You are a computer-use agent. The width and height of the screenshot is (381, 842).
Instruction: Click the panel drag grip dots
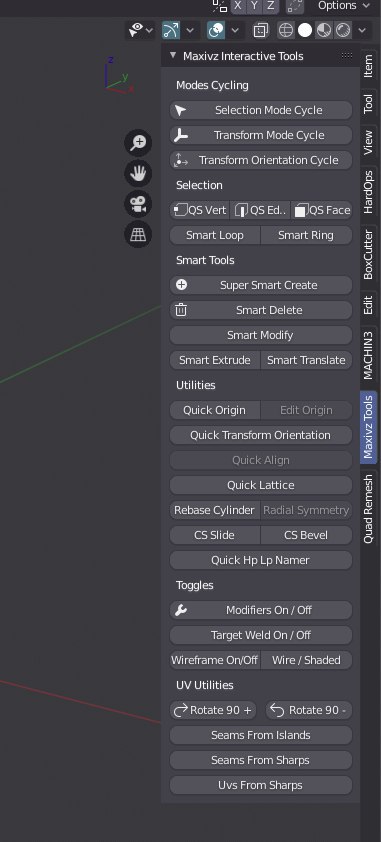[x=347, y=55]
